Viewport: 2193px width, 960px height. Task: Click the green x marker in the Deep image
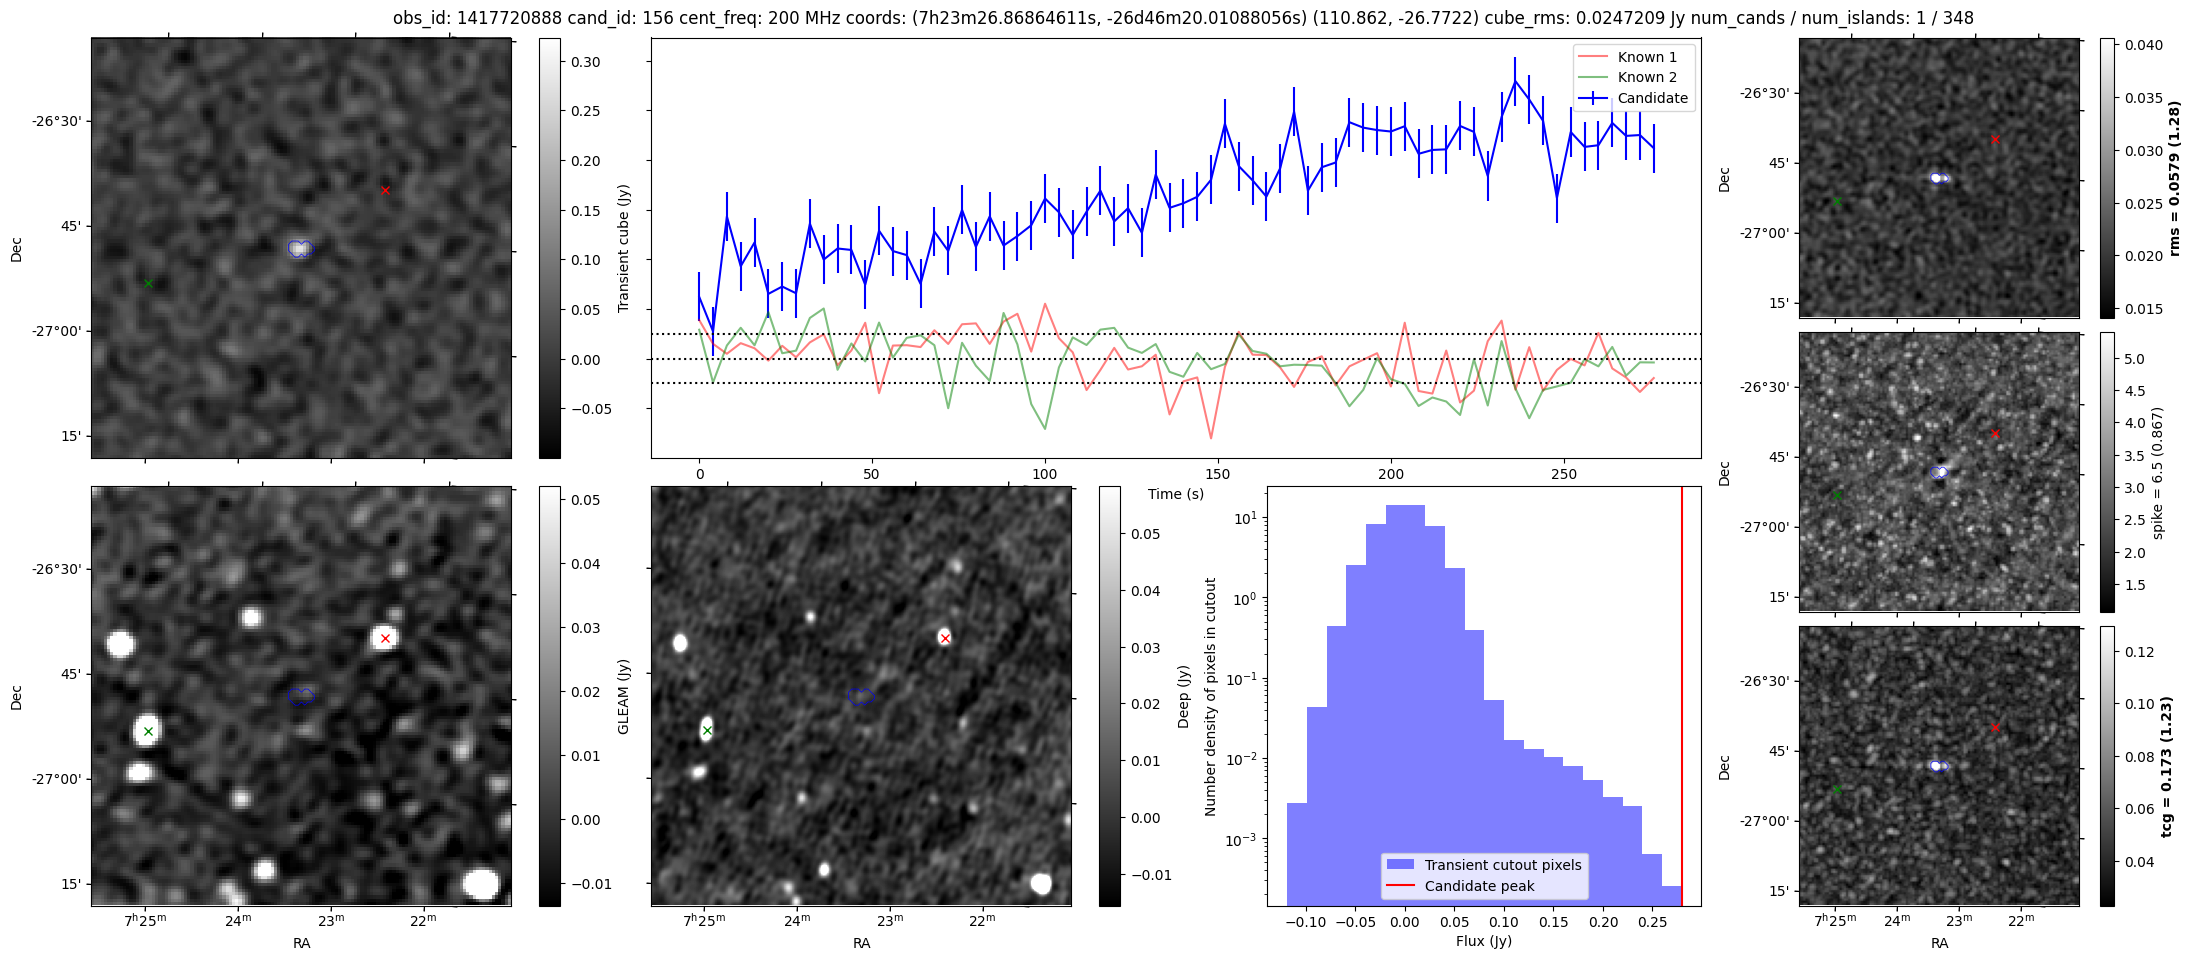[707, 731]
